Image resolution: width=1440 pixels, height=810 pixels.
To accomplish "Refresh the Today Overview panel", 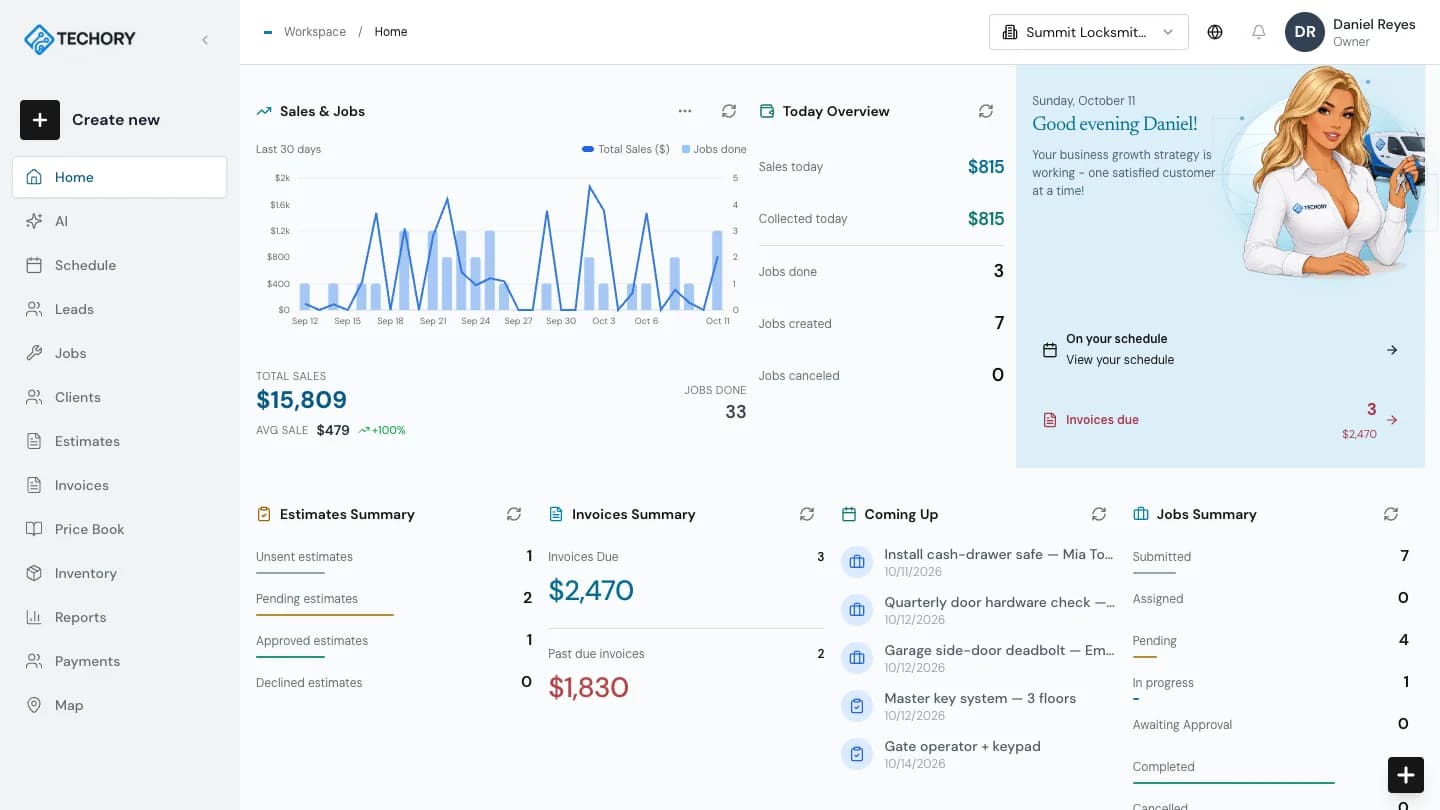I will (x=986, y=111).
